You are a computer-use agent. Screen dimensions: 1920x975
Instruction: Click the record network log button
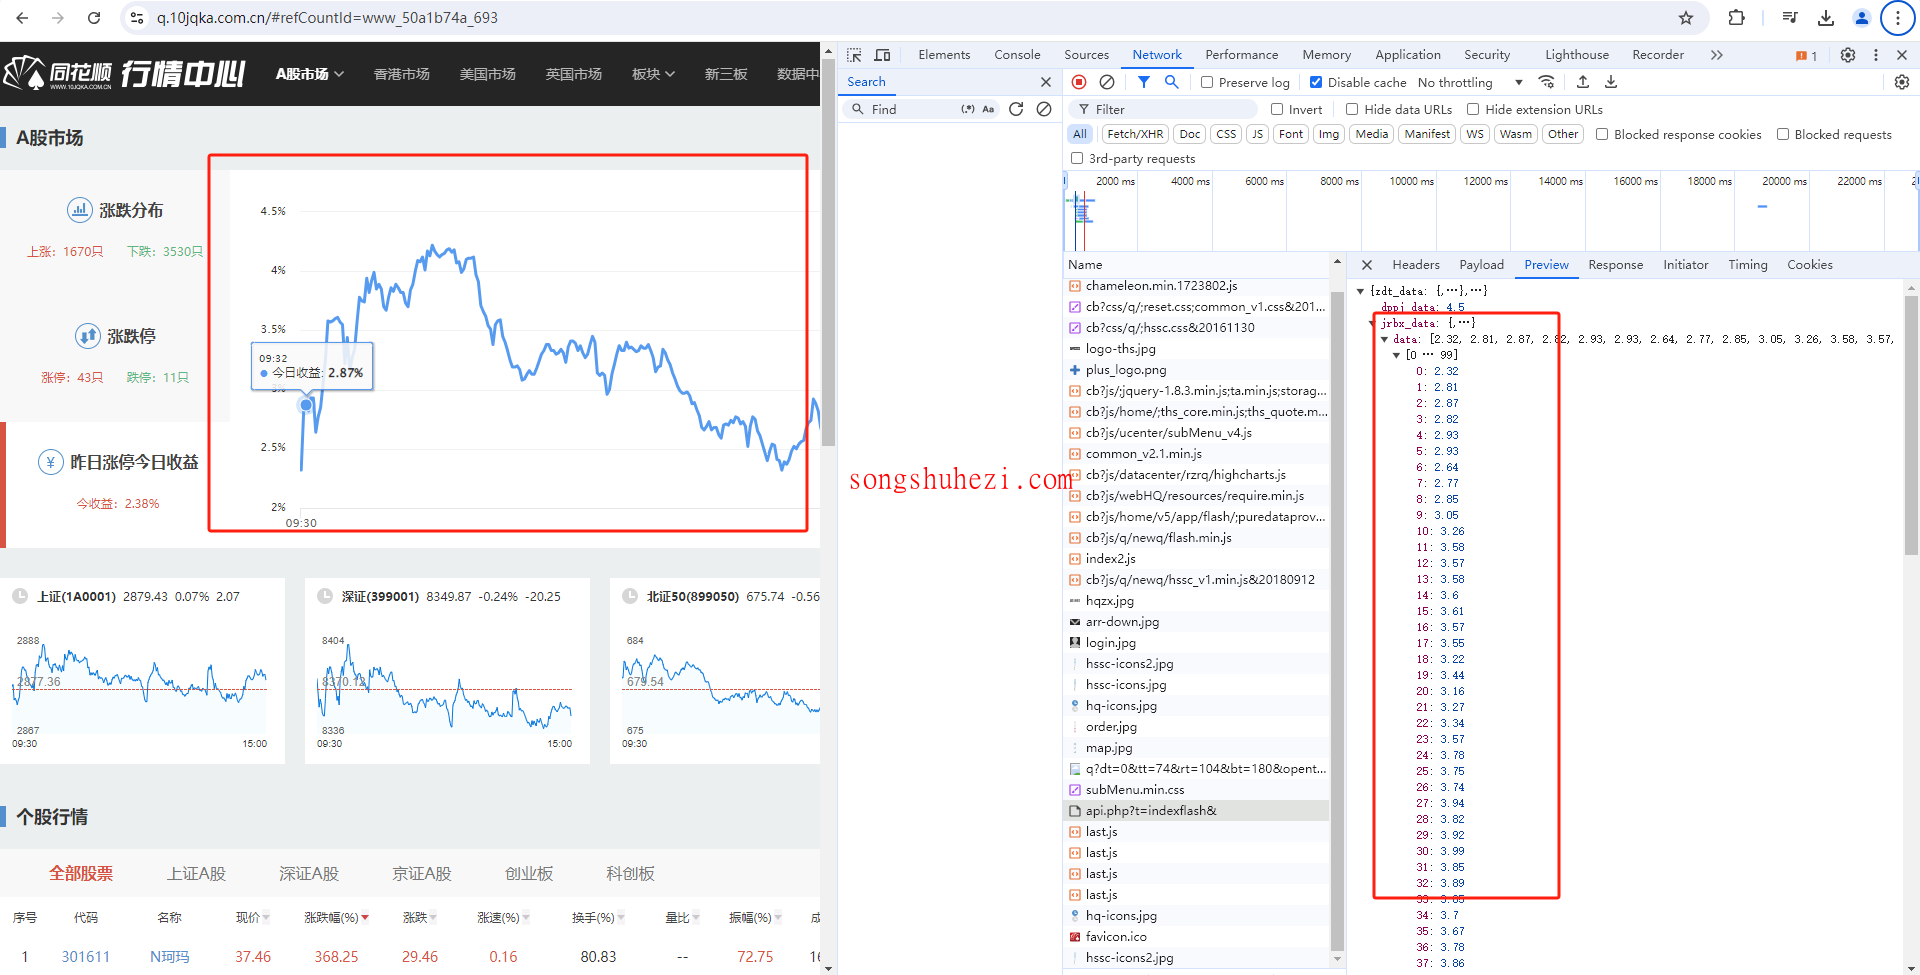click(x=1079, y=82)
